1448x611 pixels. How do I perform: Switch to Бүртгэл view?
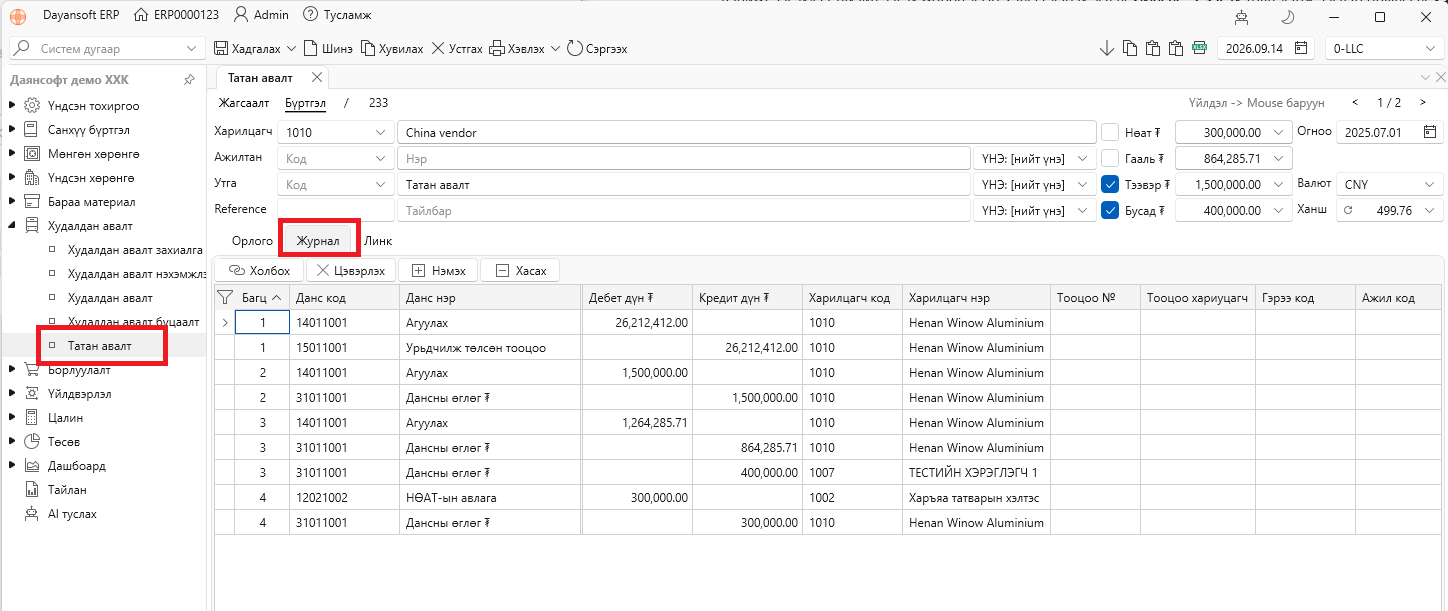pos(305,102)
